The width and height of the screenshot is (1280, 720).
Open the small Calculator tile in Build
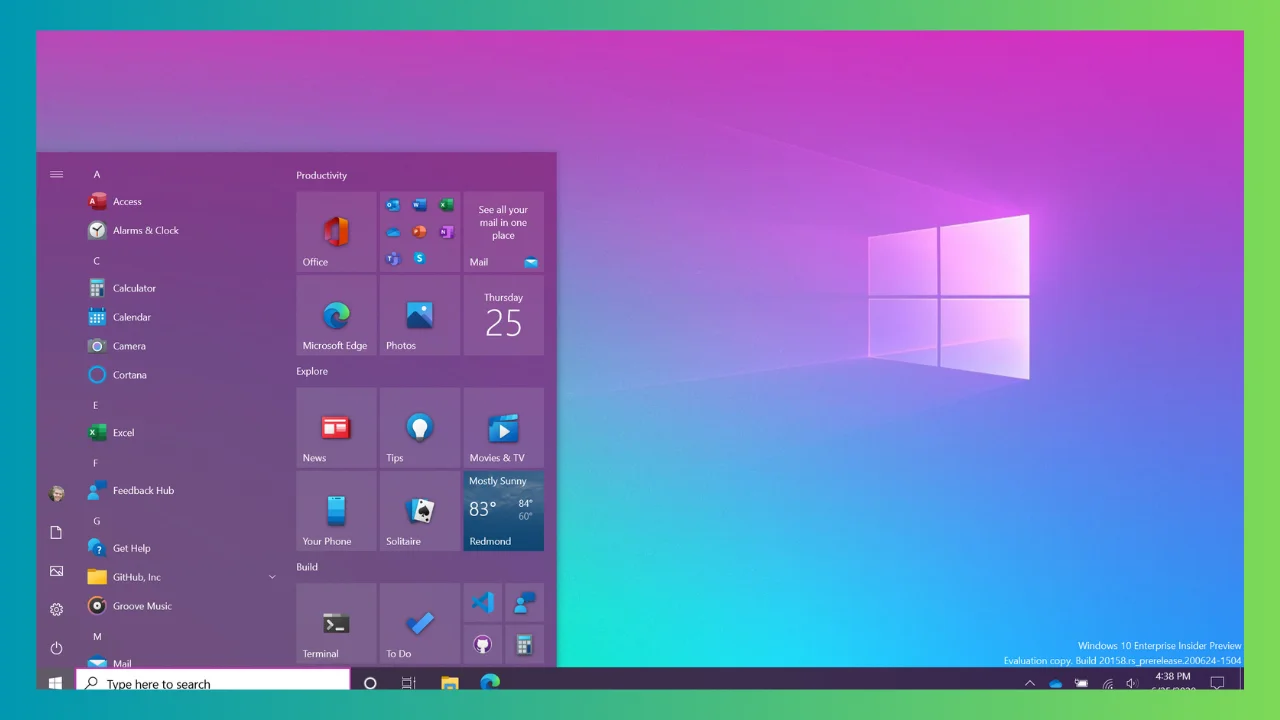coord(524,645)
